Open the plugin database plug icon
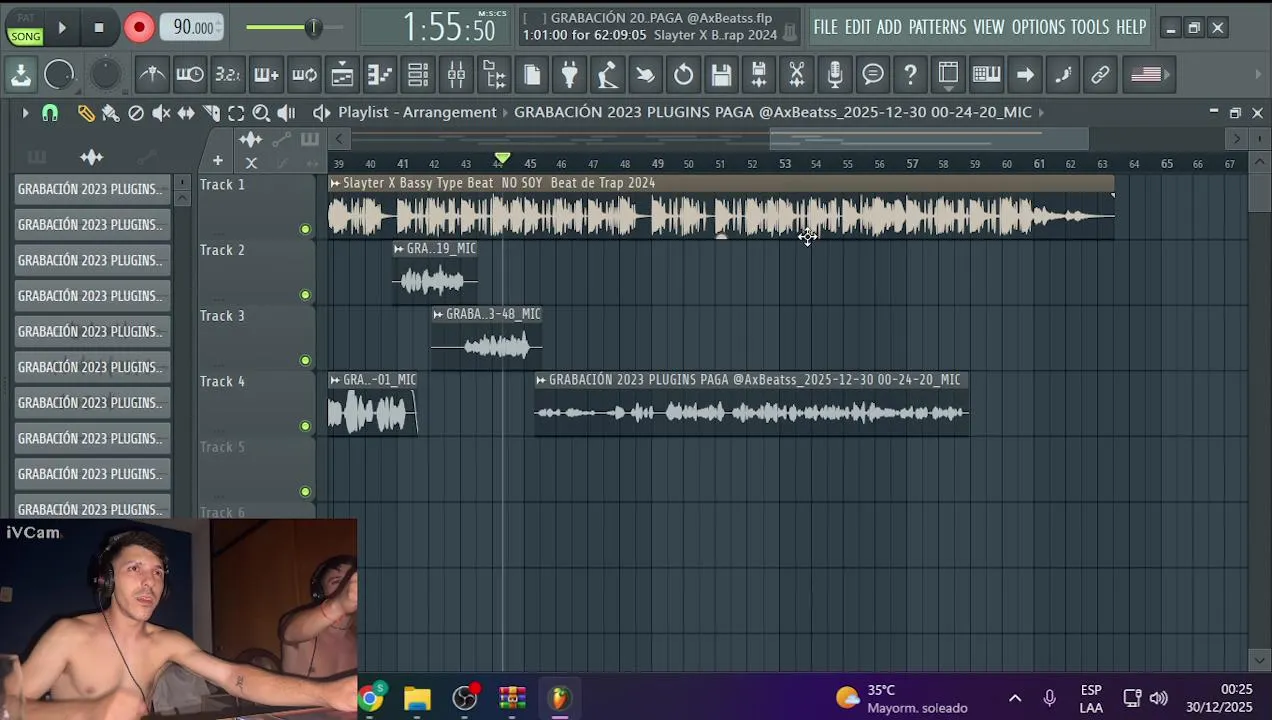1272x720 pixels. coord(570,74)
